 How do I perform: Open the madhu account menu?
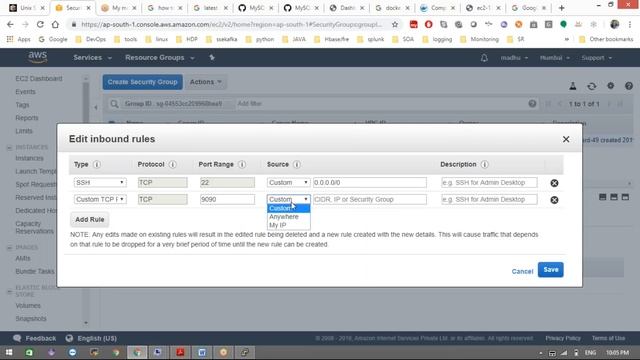click(514, 58)
